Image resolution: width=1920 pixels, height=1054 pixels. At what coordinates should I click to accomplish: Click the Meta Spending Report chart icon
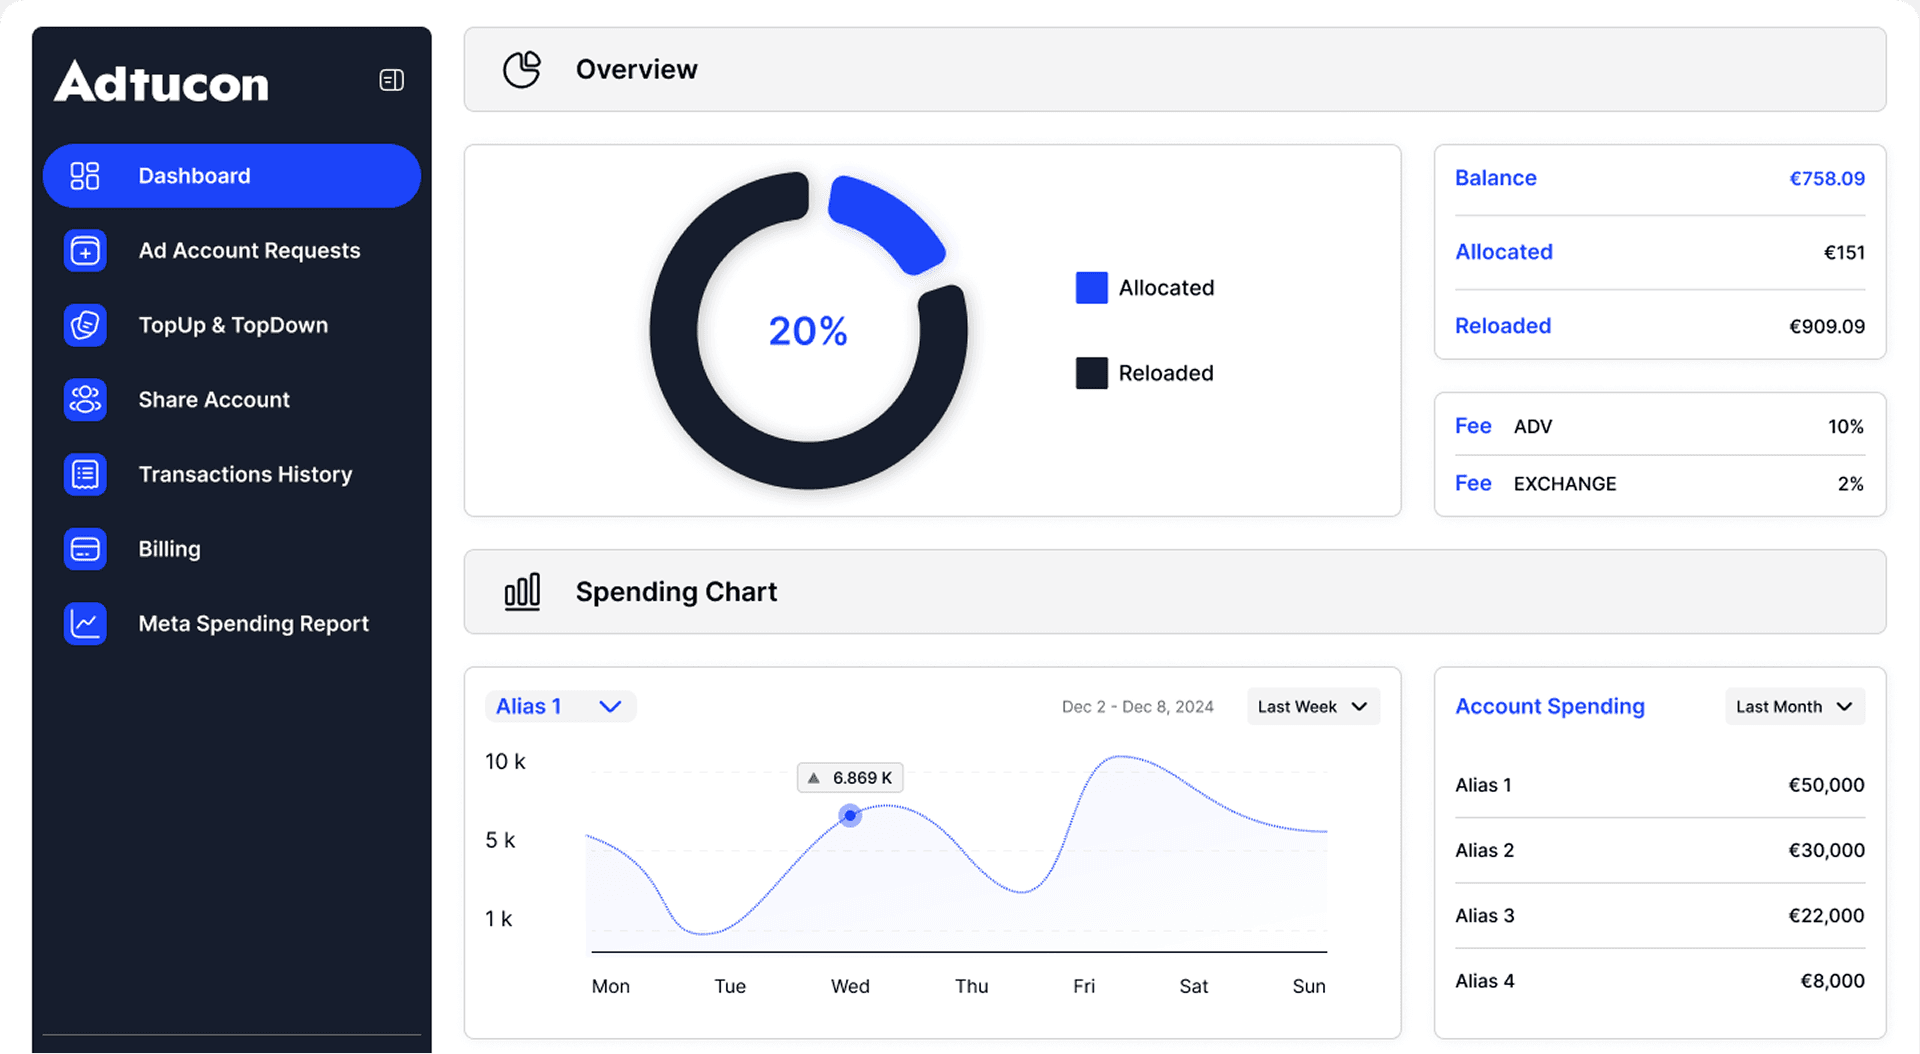click(x=85, y=623)
